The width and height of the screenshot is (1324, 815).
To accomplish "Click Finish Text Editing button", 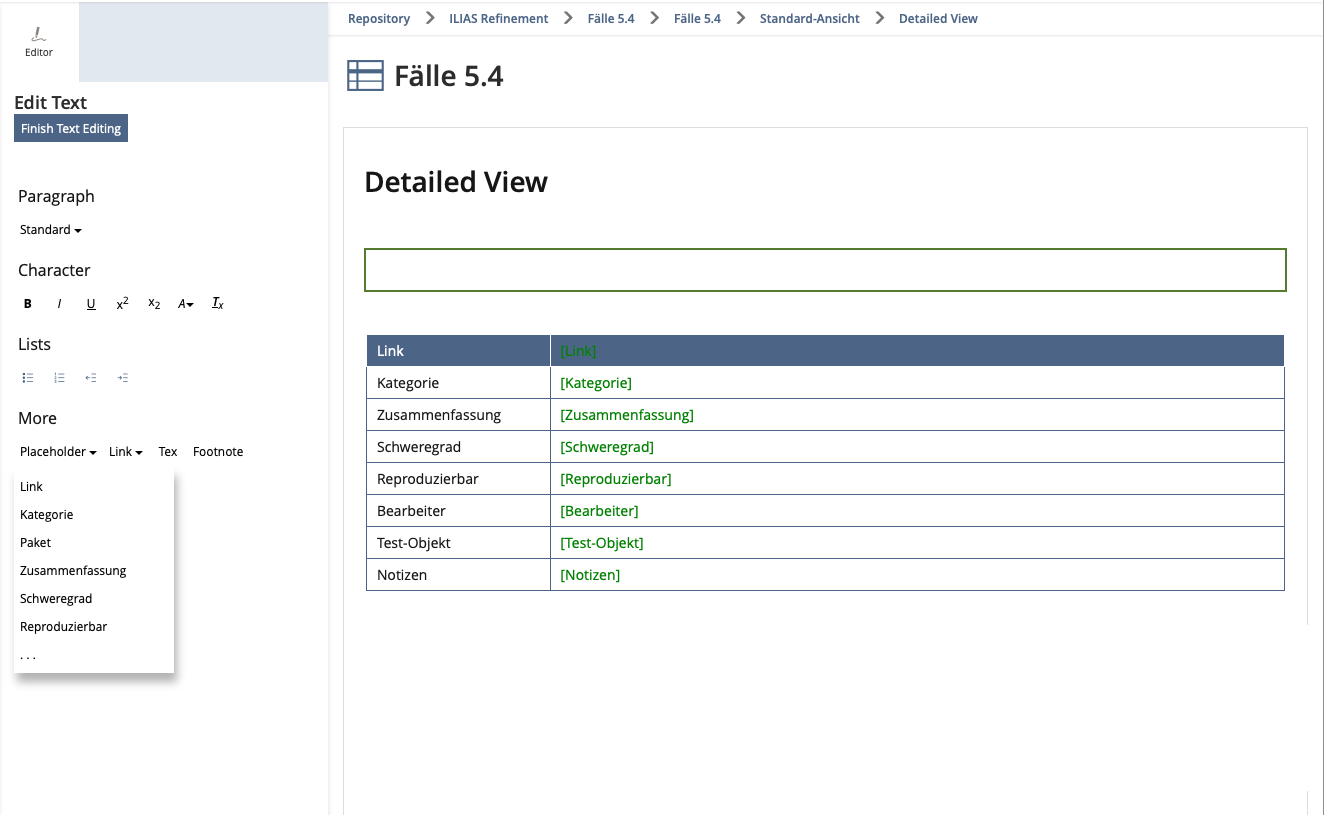I will 71,128.
